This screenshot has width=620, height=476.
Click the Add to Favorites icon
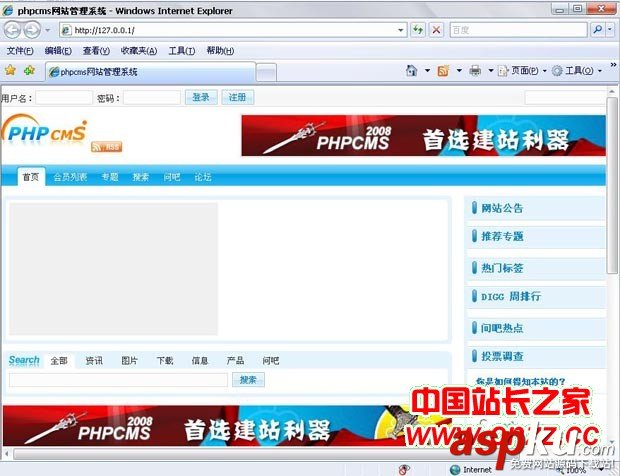[x=29, y=70]
